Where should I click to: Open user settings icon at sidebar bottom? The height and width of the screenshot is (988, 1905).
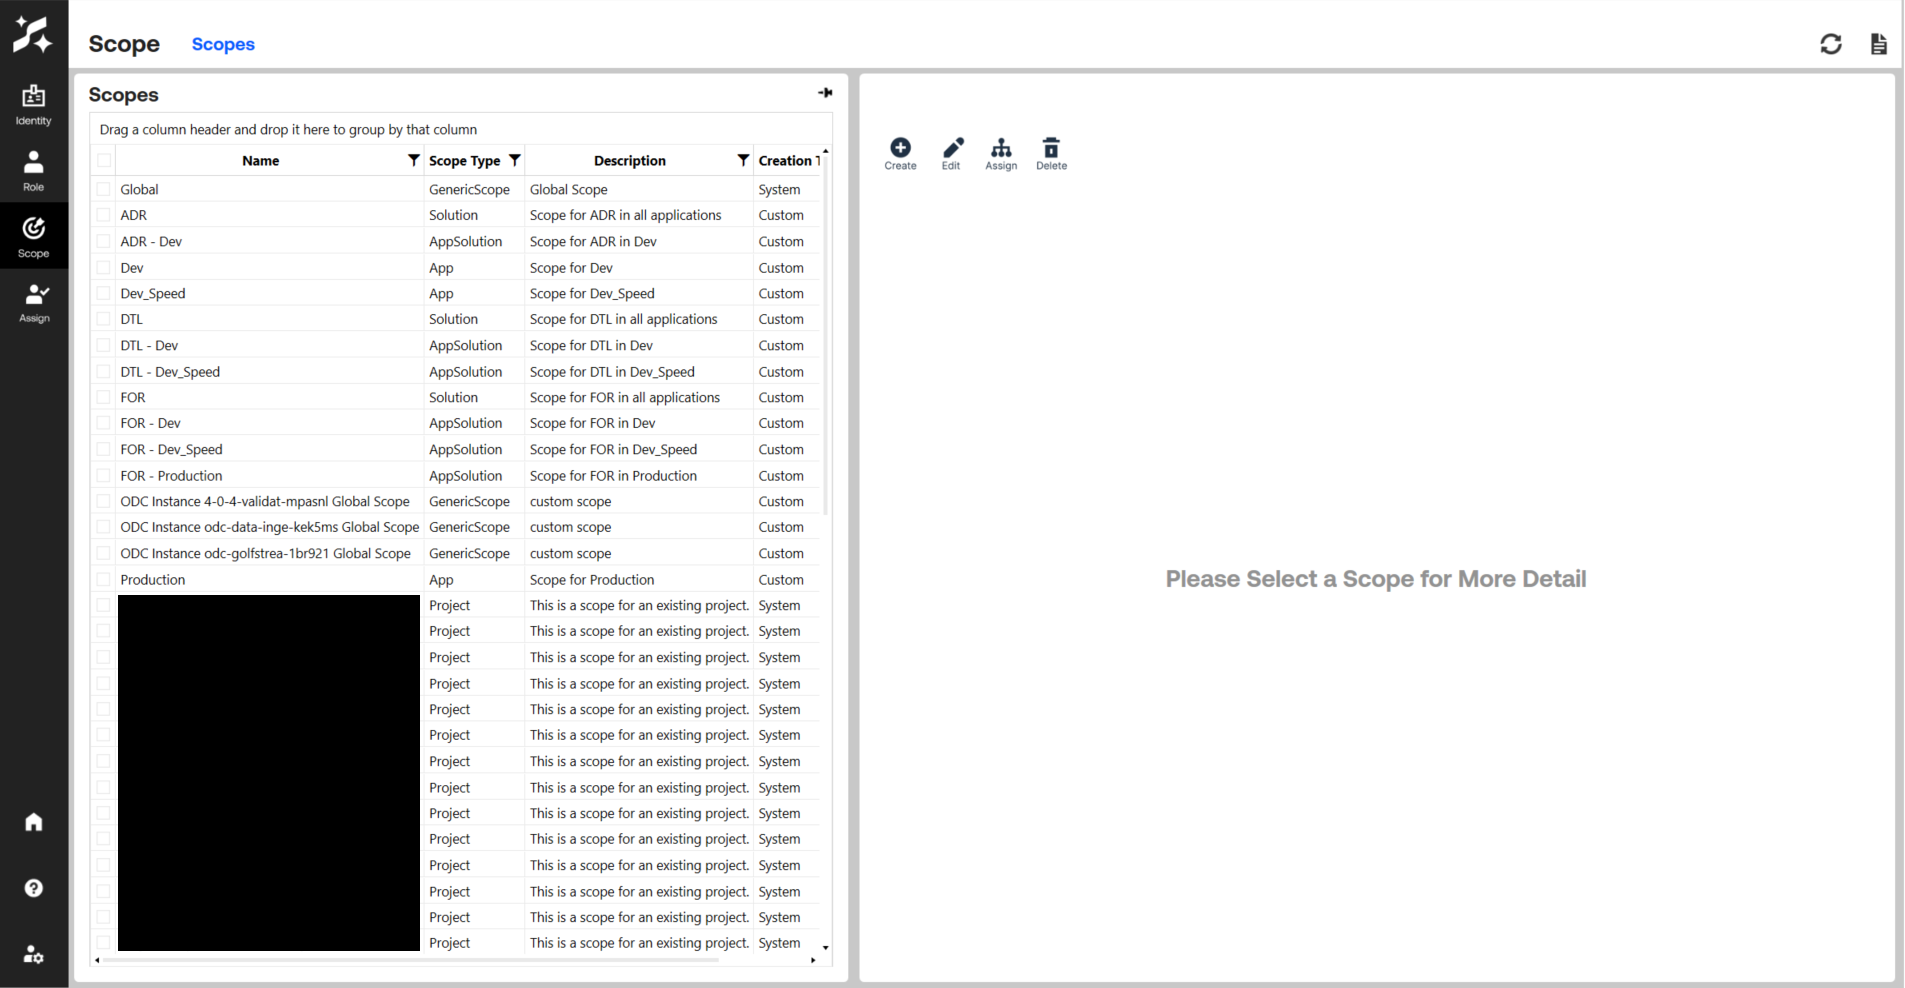coord(33,954)
